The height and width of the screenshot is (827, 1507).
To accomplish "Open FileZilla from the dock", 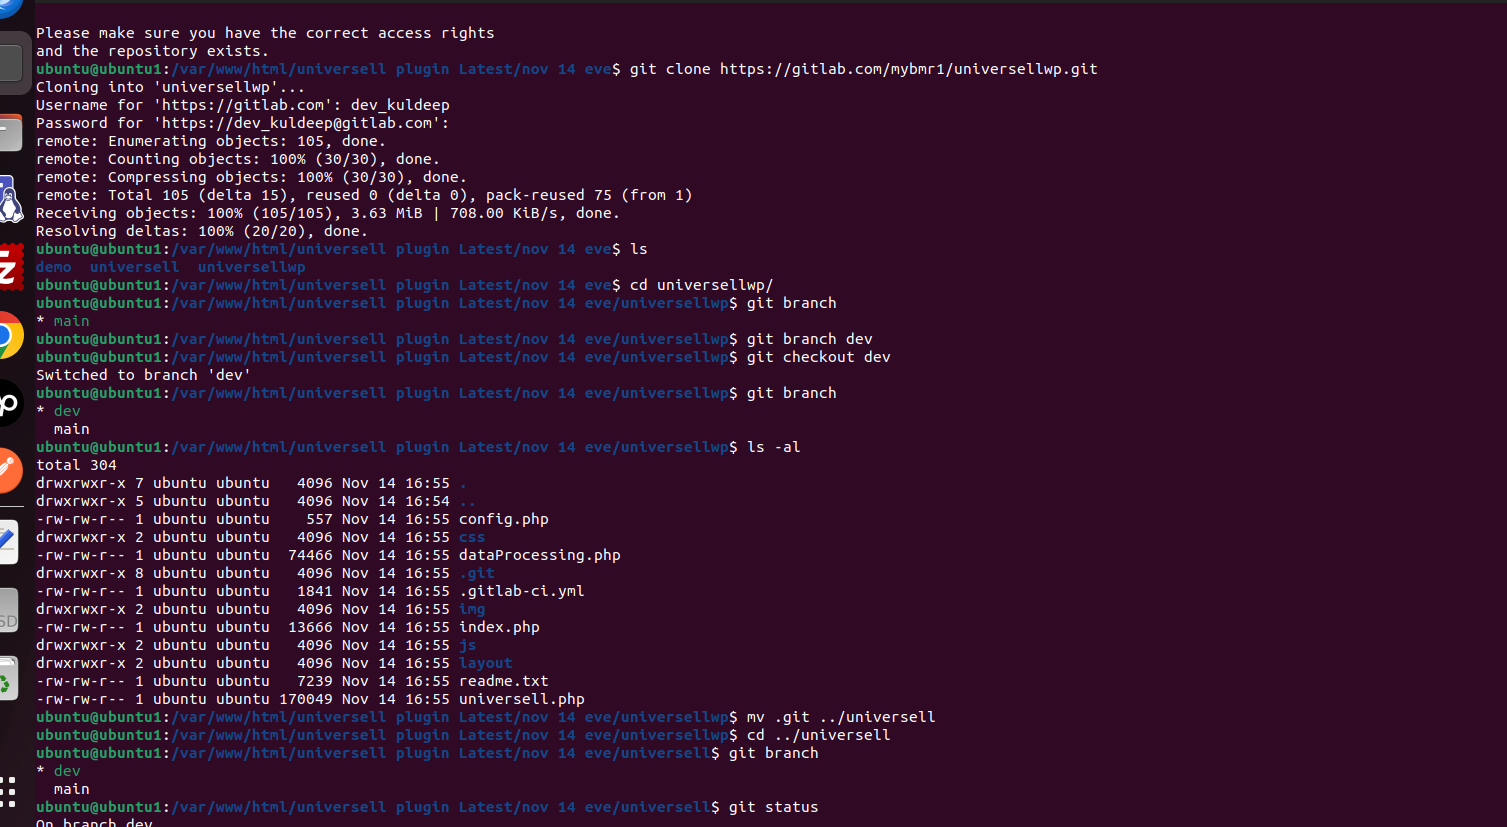I will click(x=10, y=267).
